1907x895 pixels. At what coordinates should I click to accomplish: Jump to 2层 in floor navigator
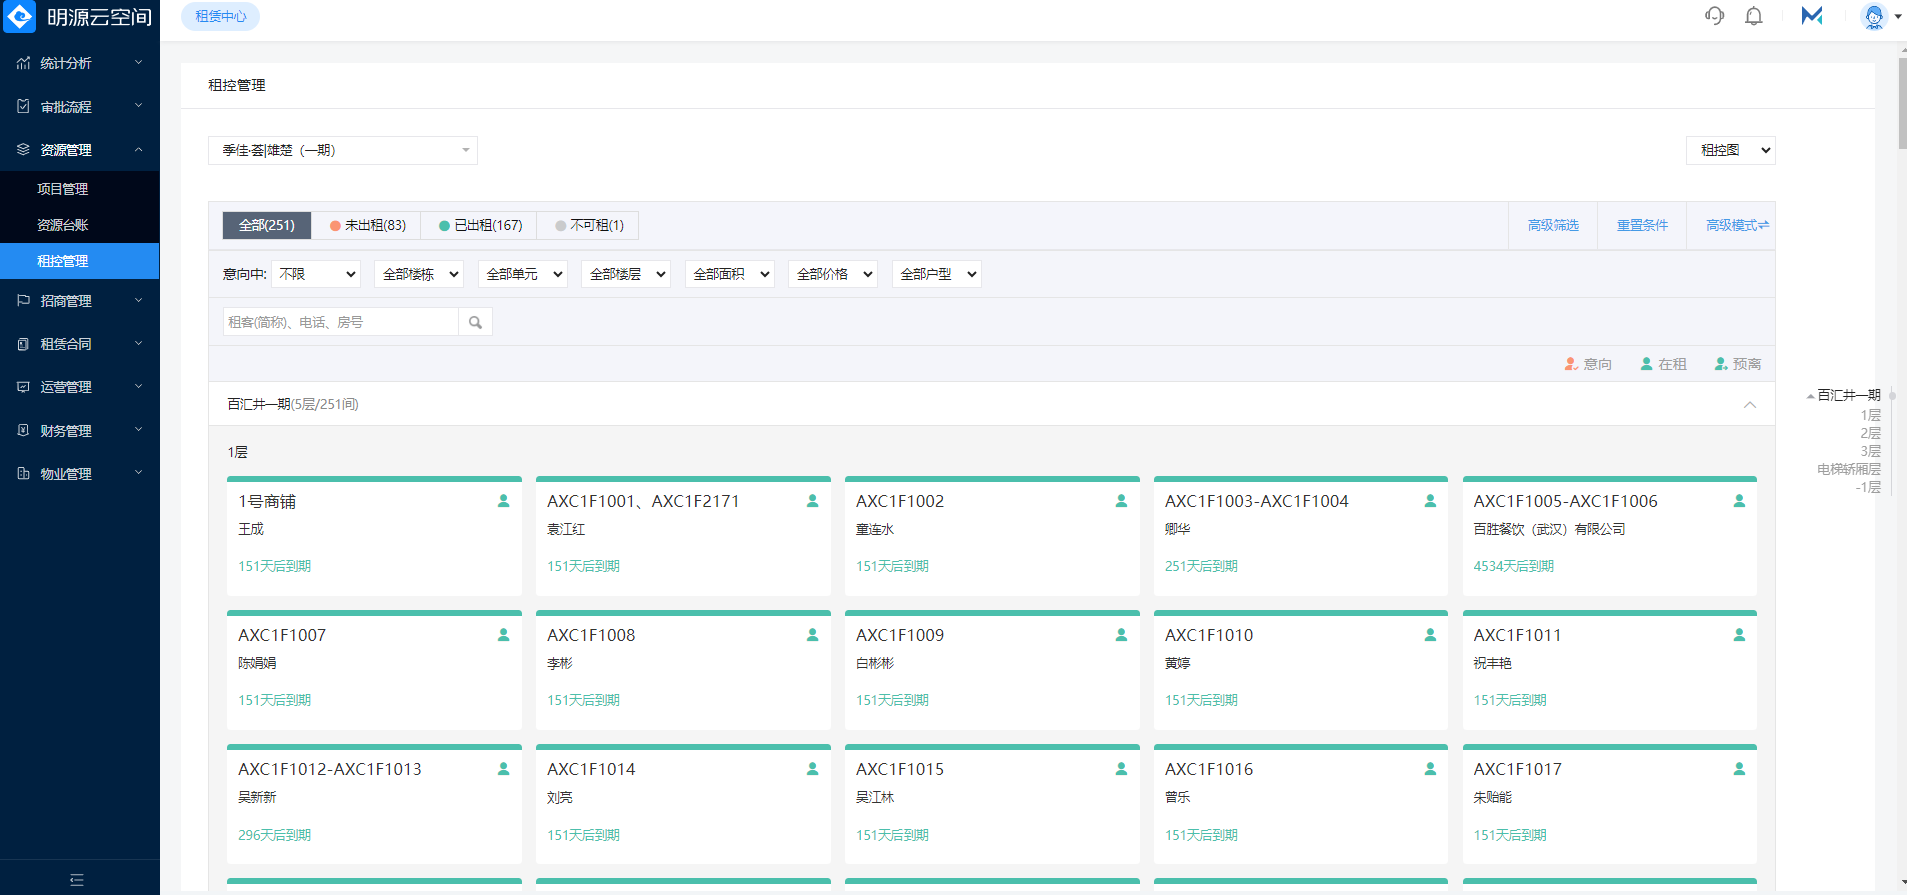click(1870, 433)
